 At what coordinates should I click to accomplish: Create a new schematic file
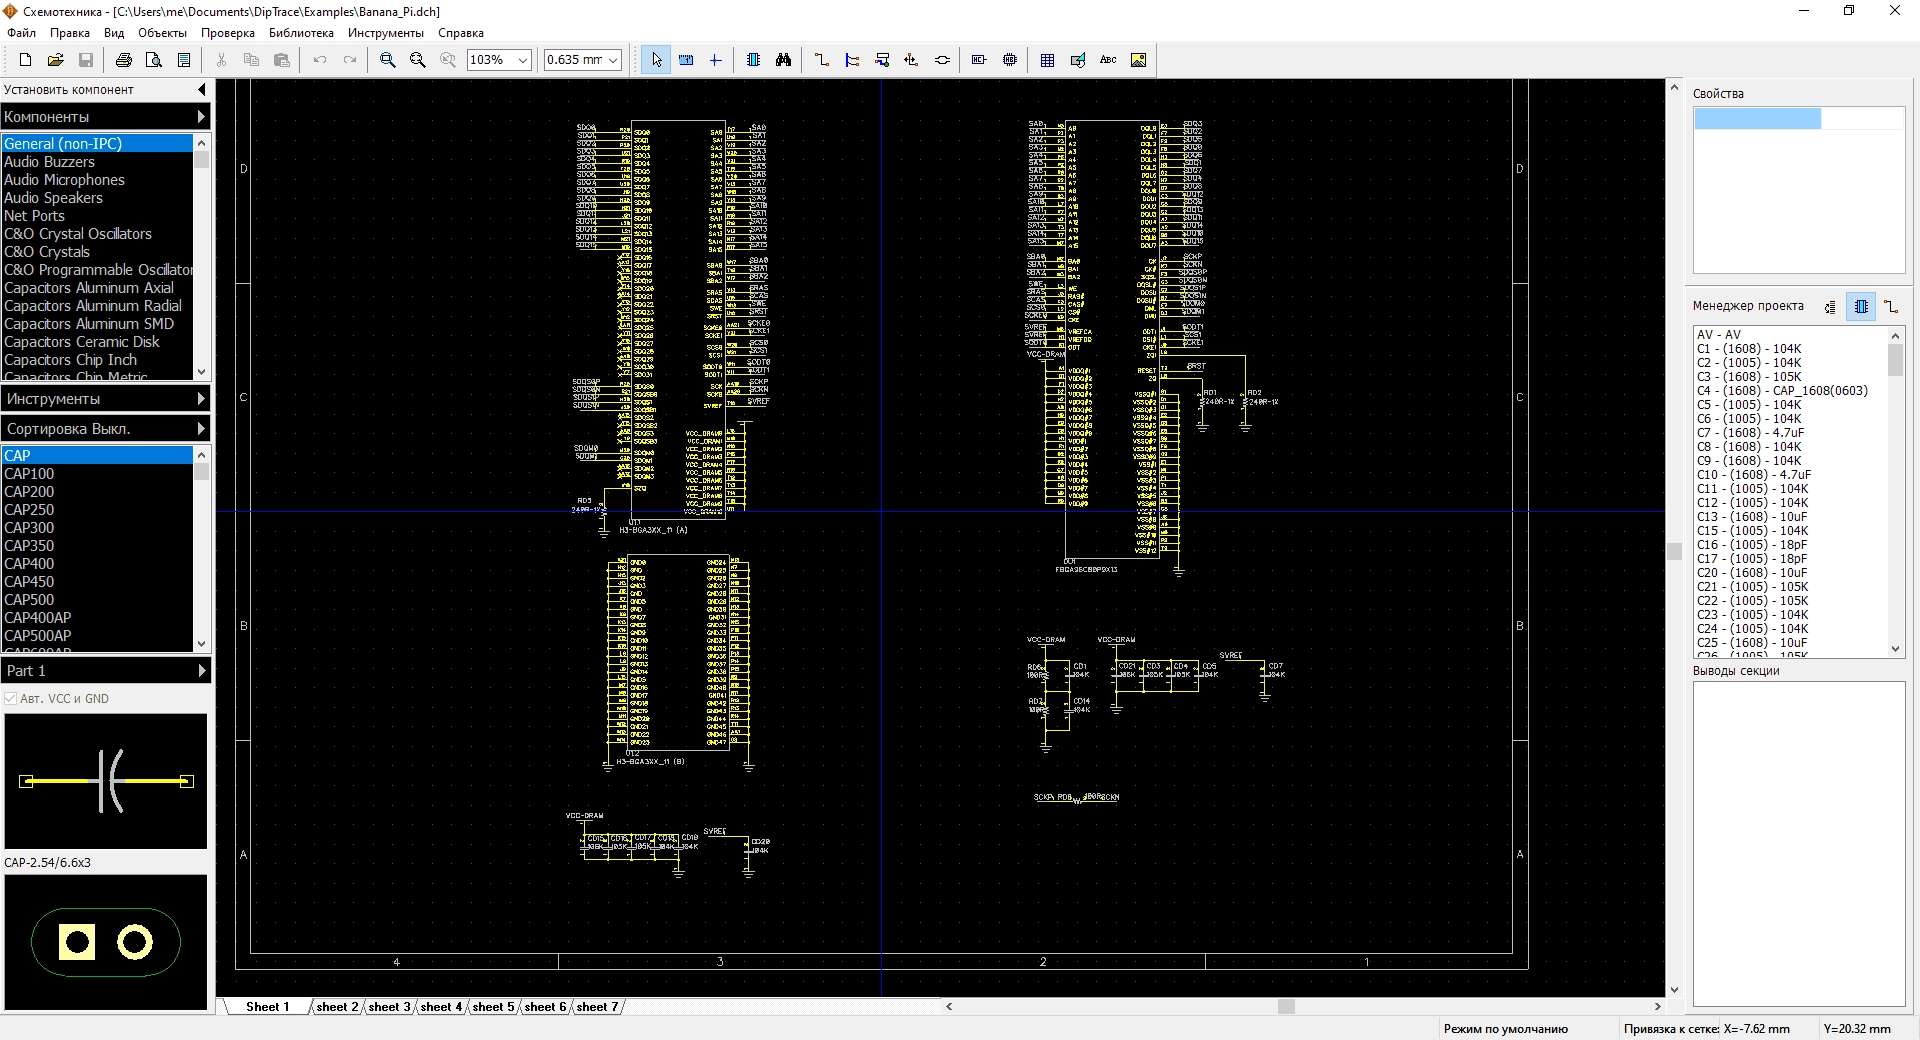click(x=26, y=60)
